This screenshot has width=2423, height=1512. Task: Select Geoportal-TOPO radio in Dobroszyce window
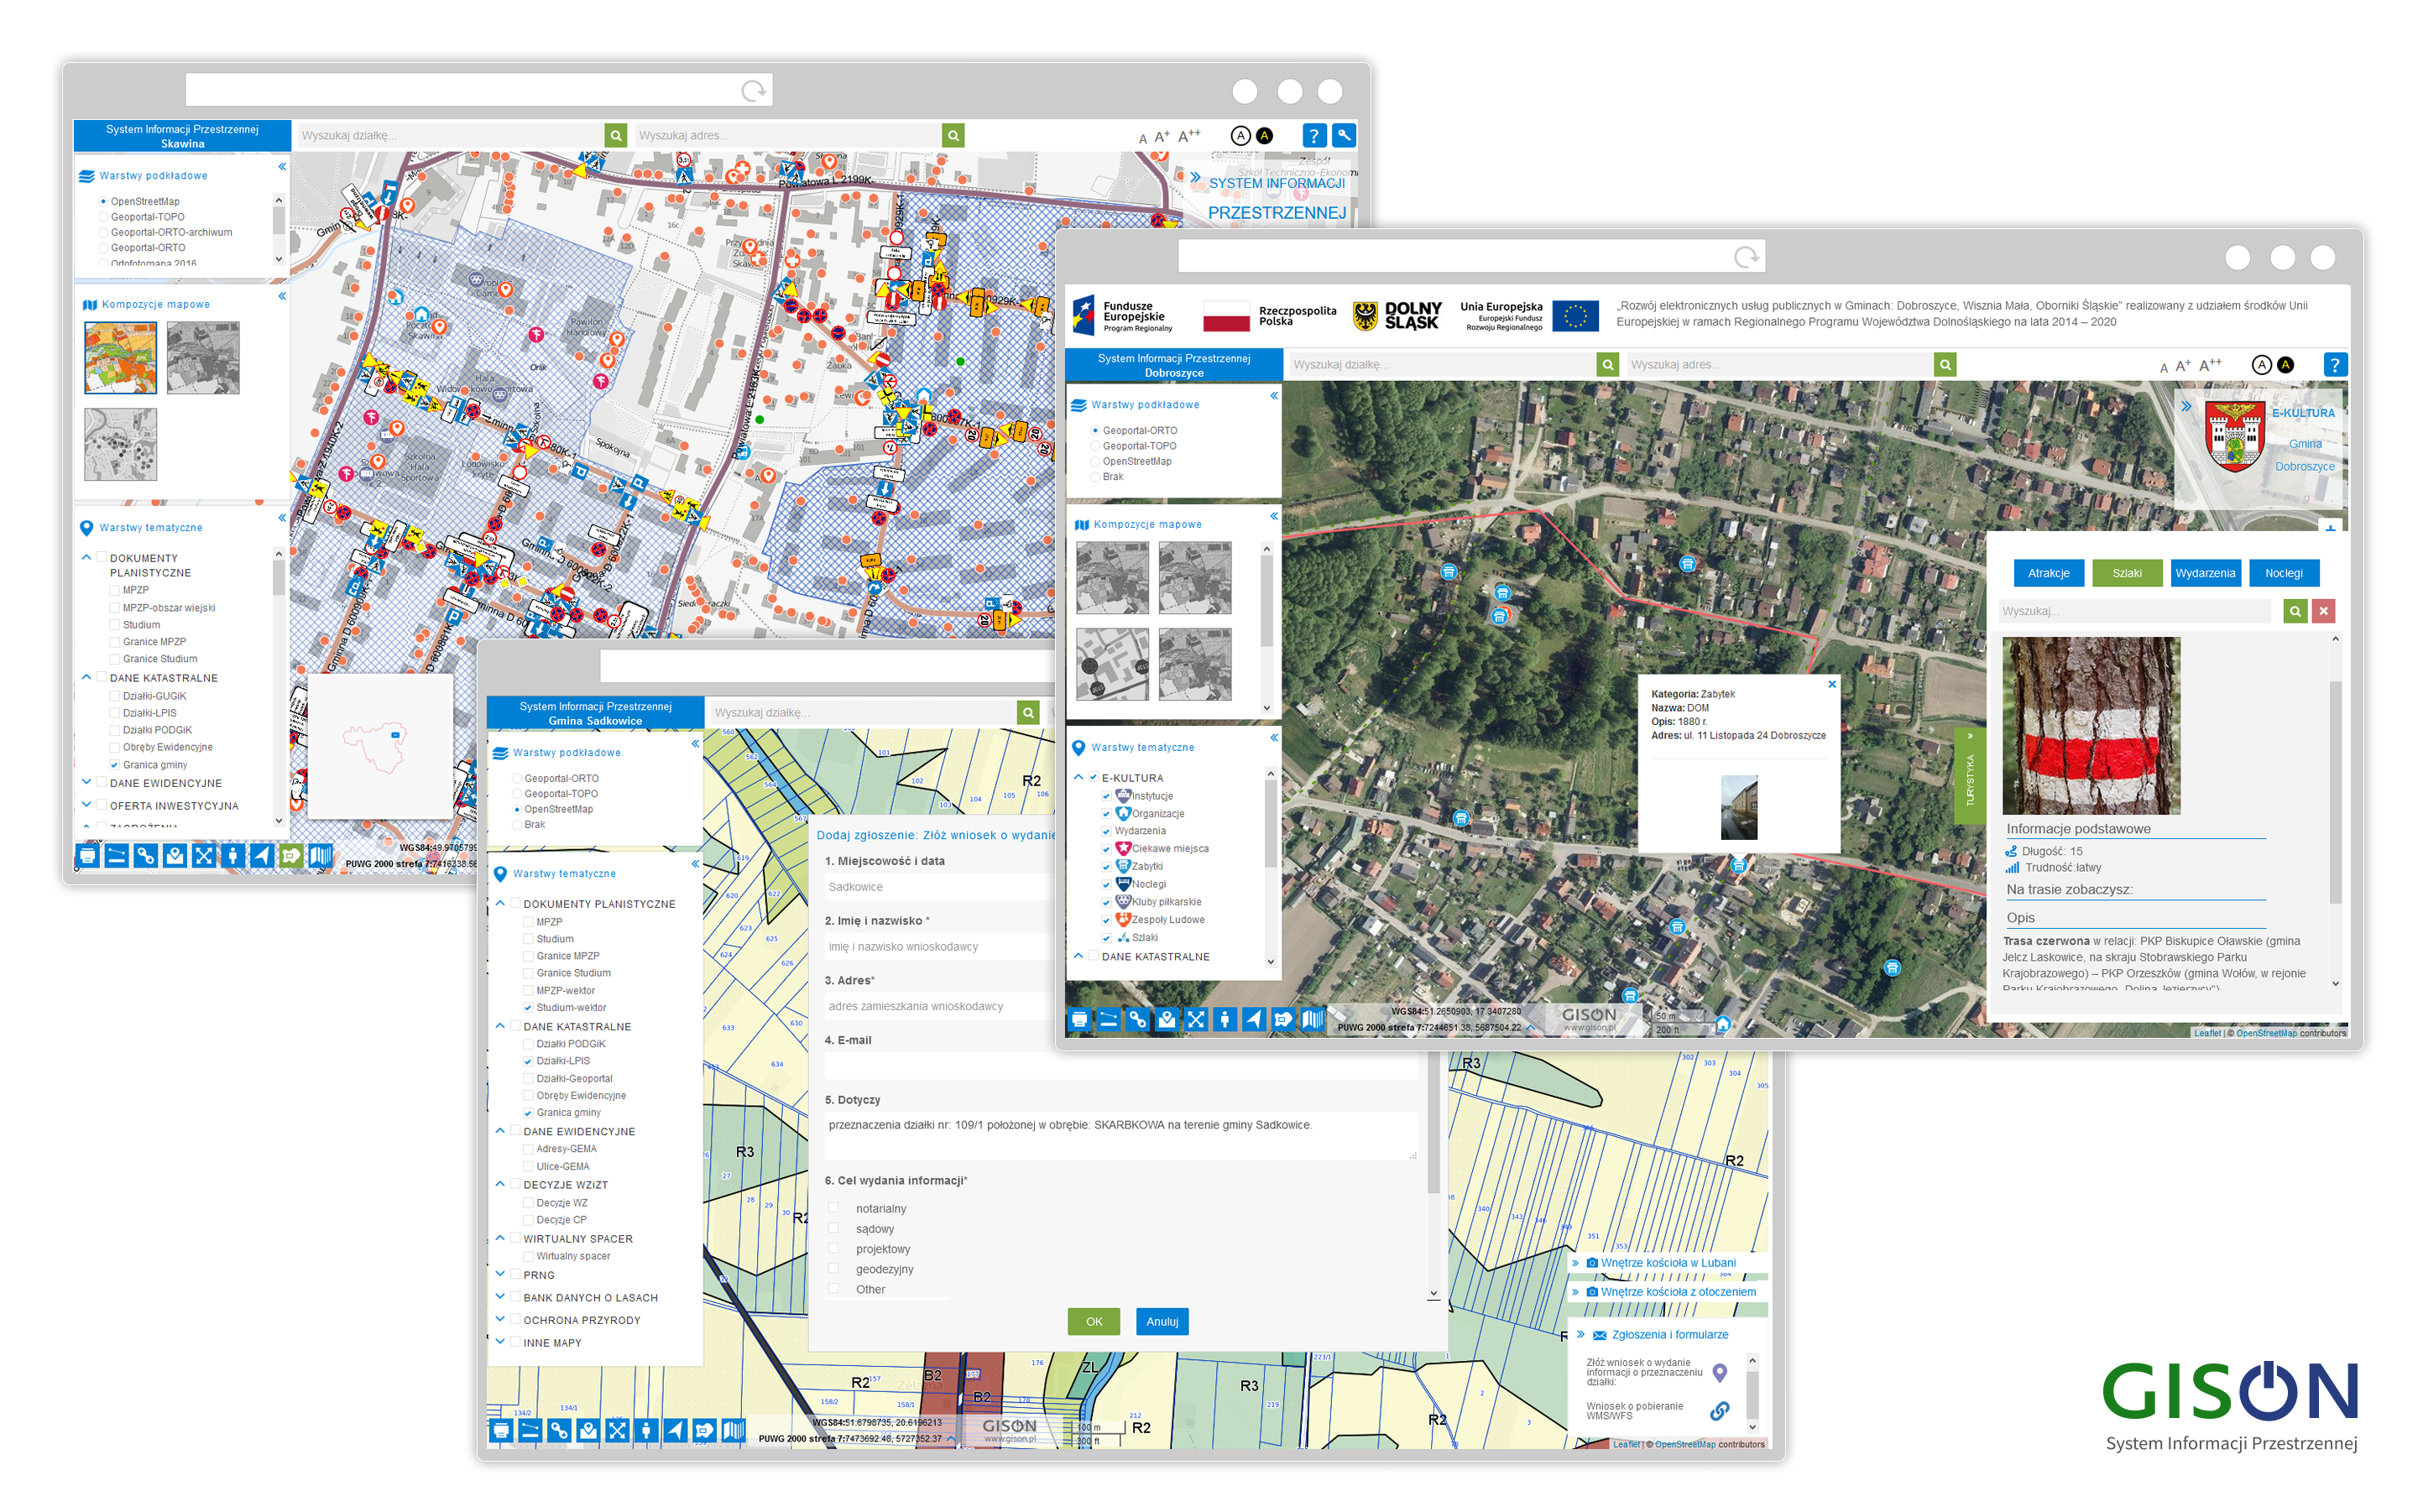coord(1096,446)
